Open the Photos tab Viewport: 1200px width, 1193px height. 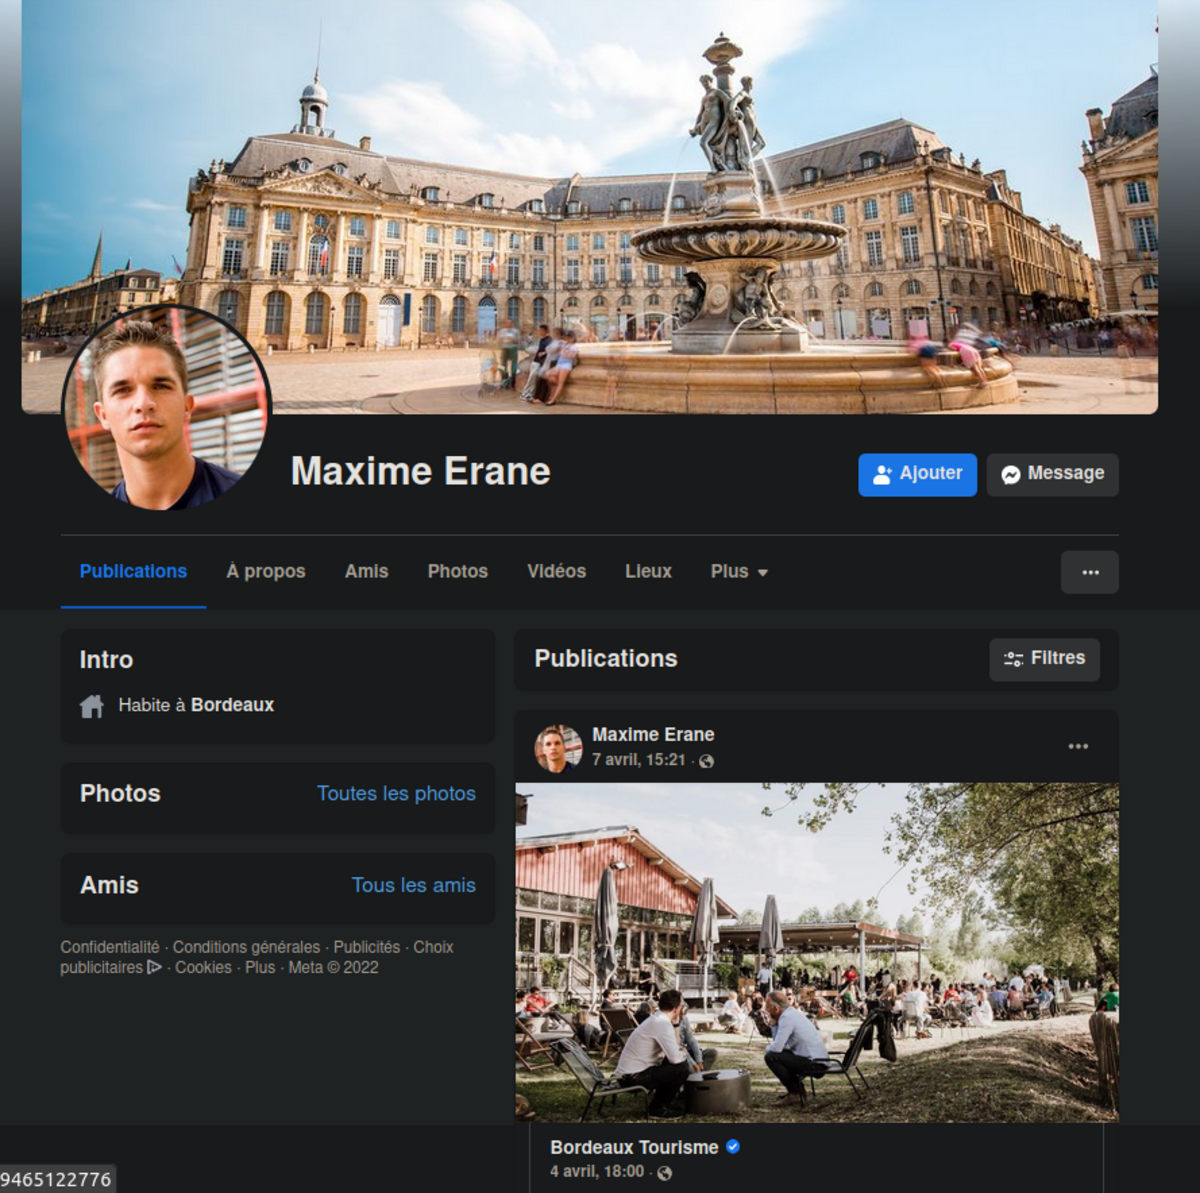click(x=457, y=572)
